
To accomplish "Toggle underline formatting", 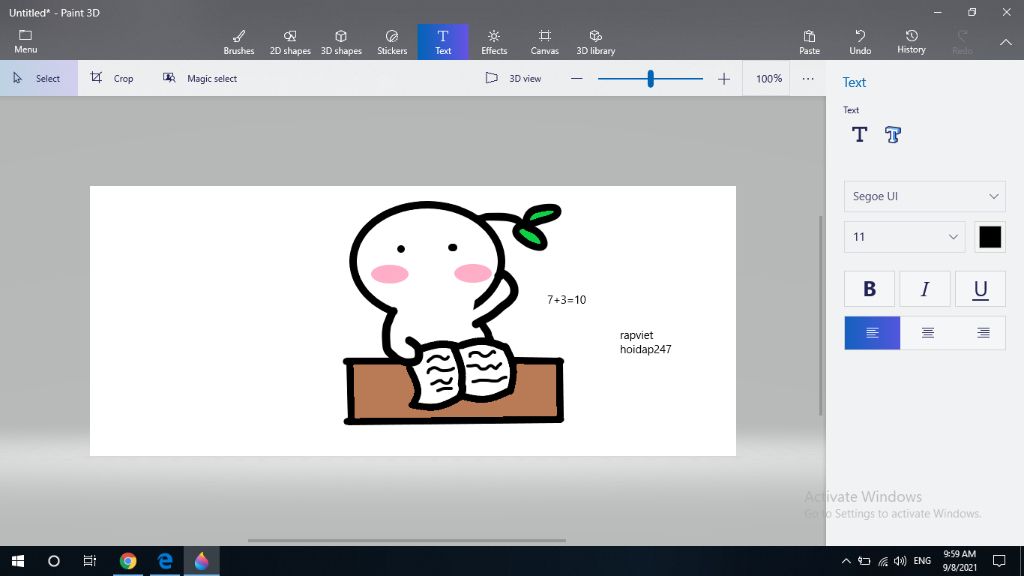I will click(x=980, y=289).
